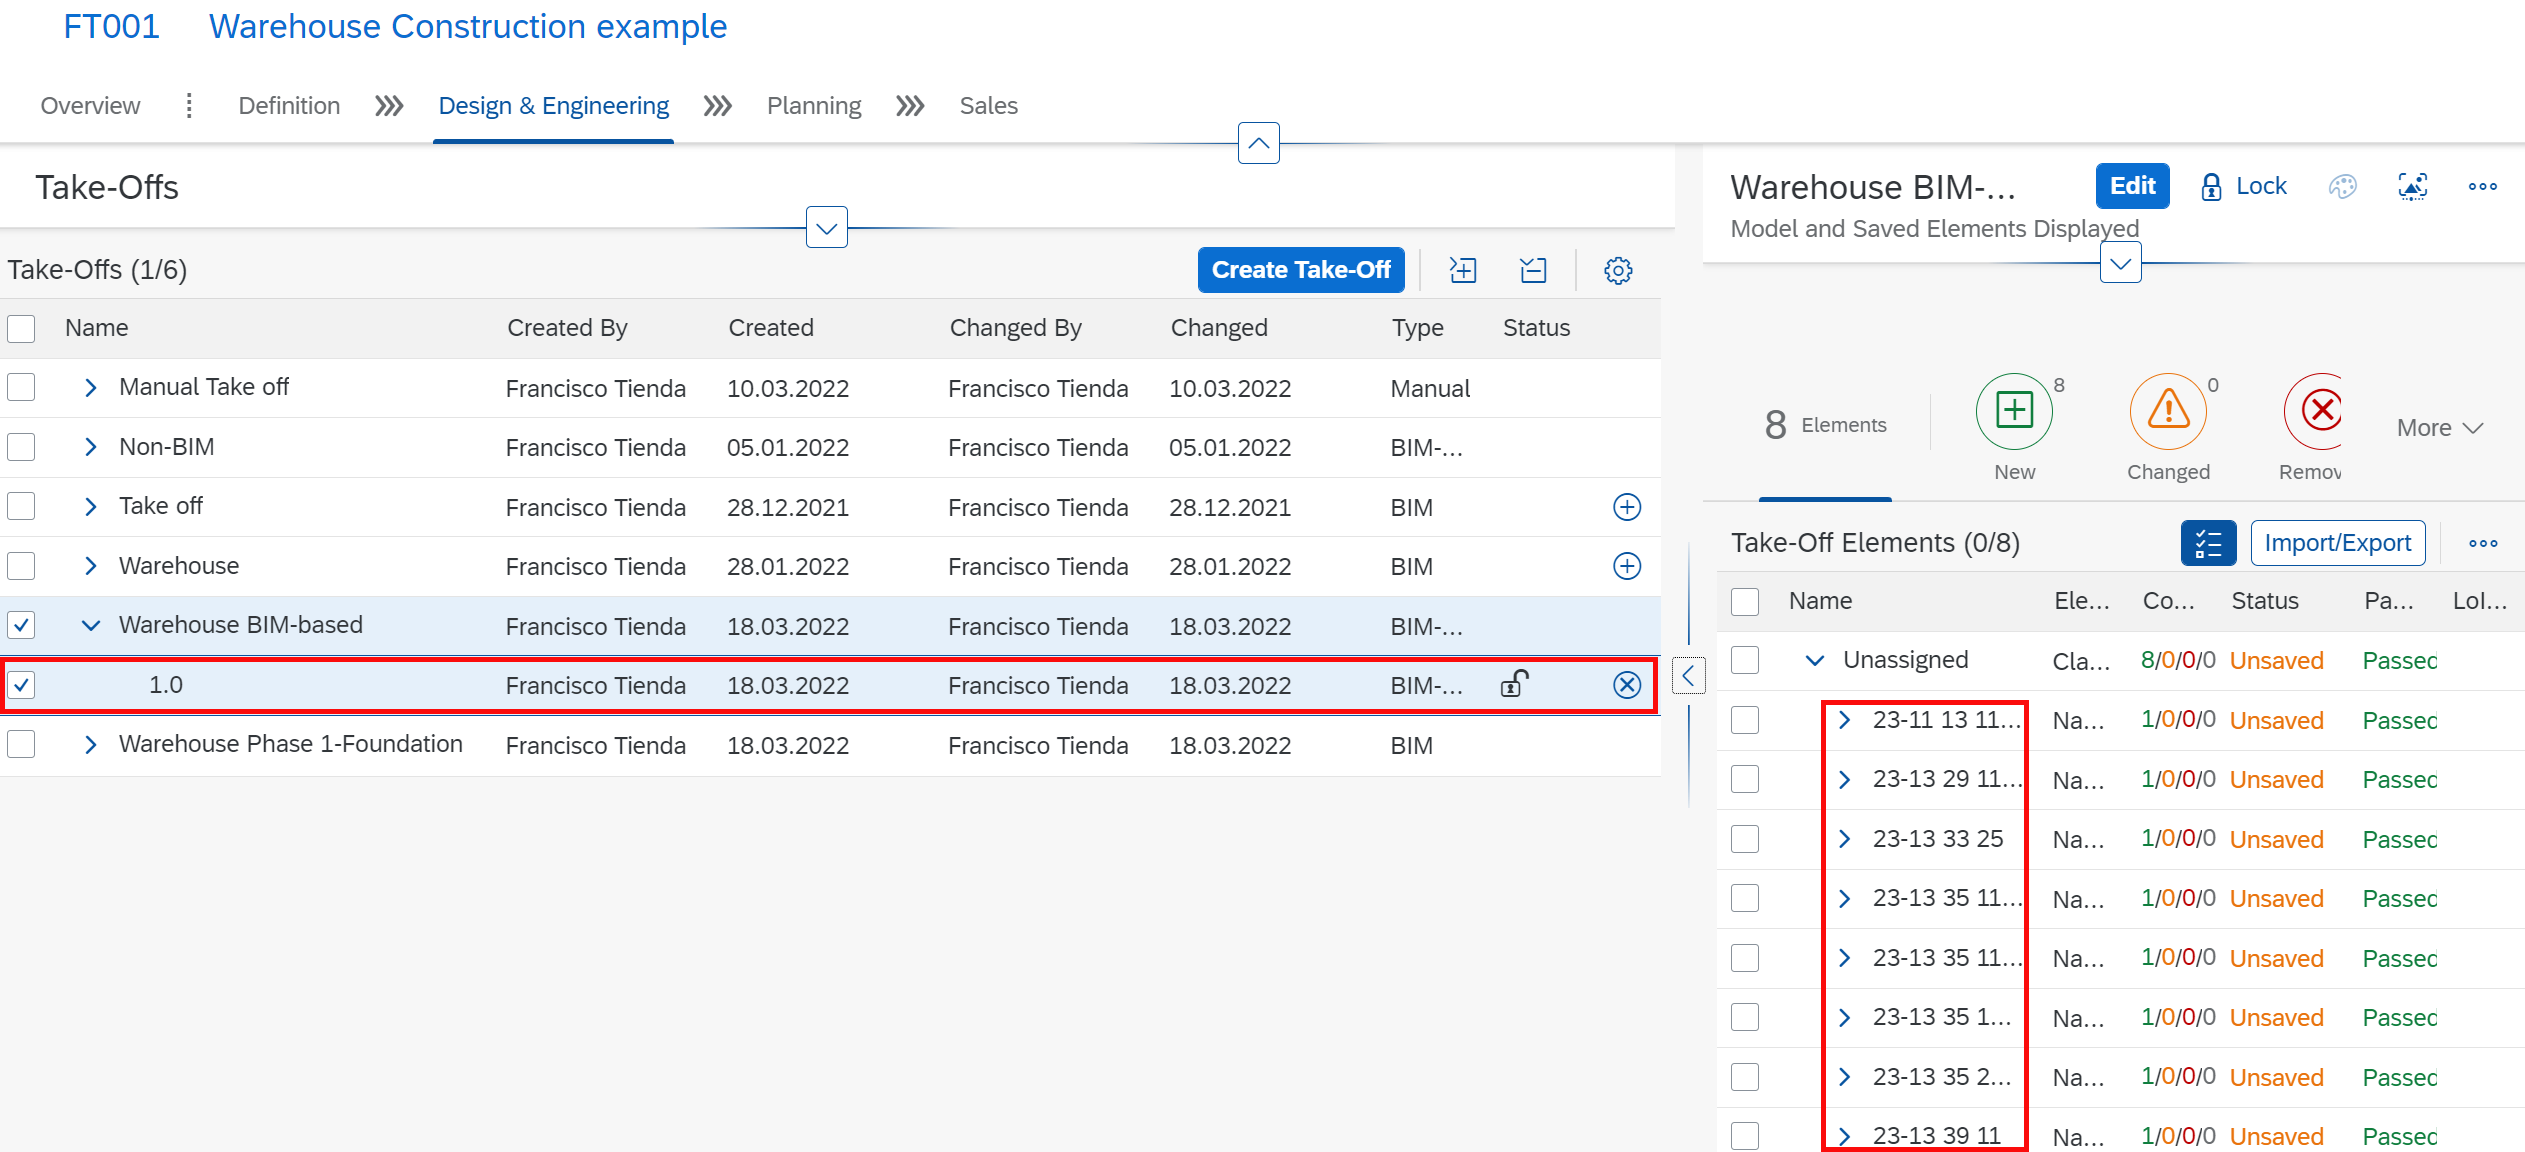Uncheck the version 1.0 row checkbox

click(x=21, y=685)
